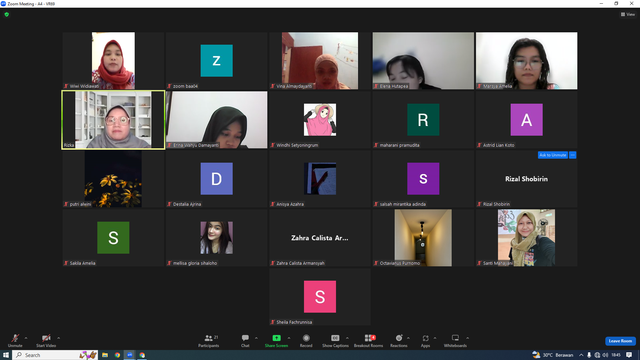The image size is (640, 360).
Task: Click the green encryption shield icon
Action: point(7,14)
